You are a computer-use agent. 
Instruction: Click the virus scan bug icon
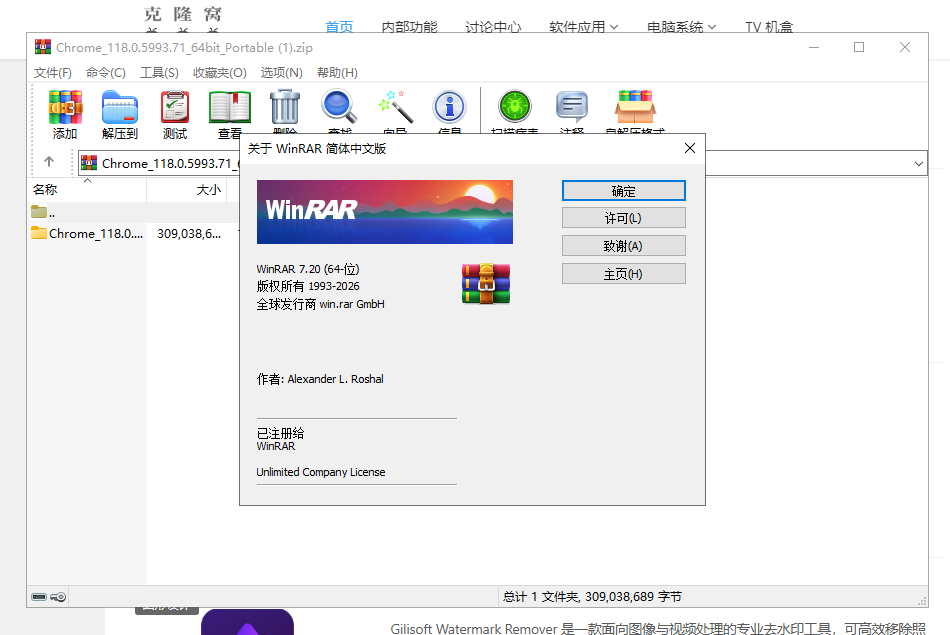515,107
